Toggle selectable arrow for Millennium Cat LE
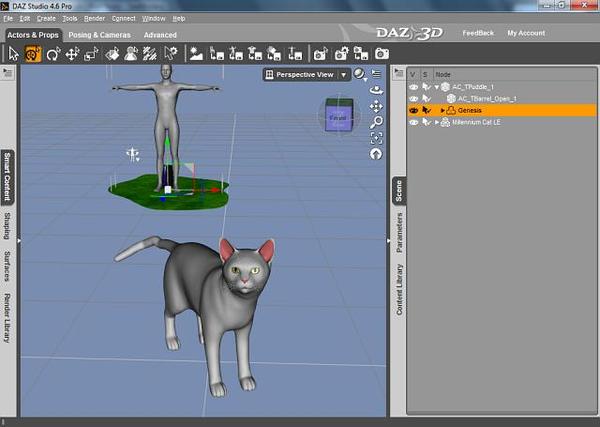This screenshot has height=427, width=600. (x=426, y=122)
